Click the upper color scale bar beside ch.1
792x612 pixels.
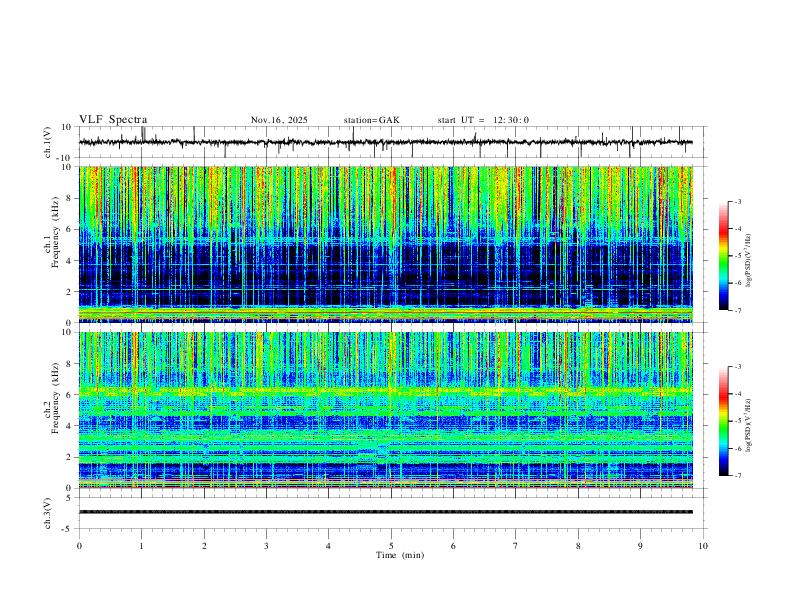click(724, 256)
